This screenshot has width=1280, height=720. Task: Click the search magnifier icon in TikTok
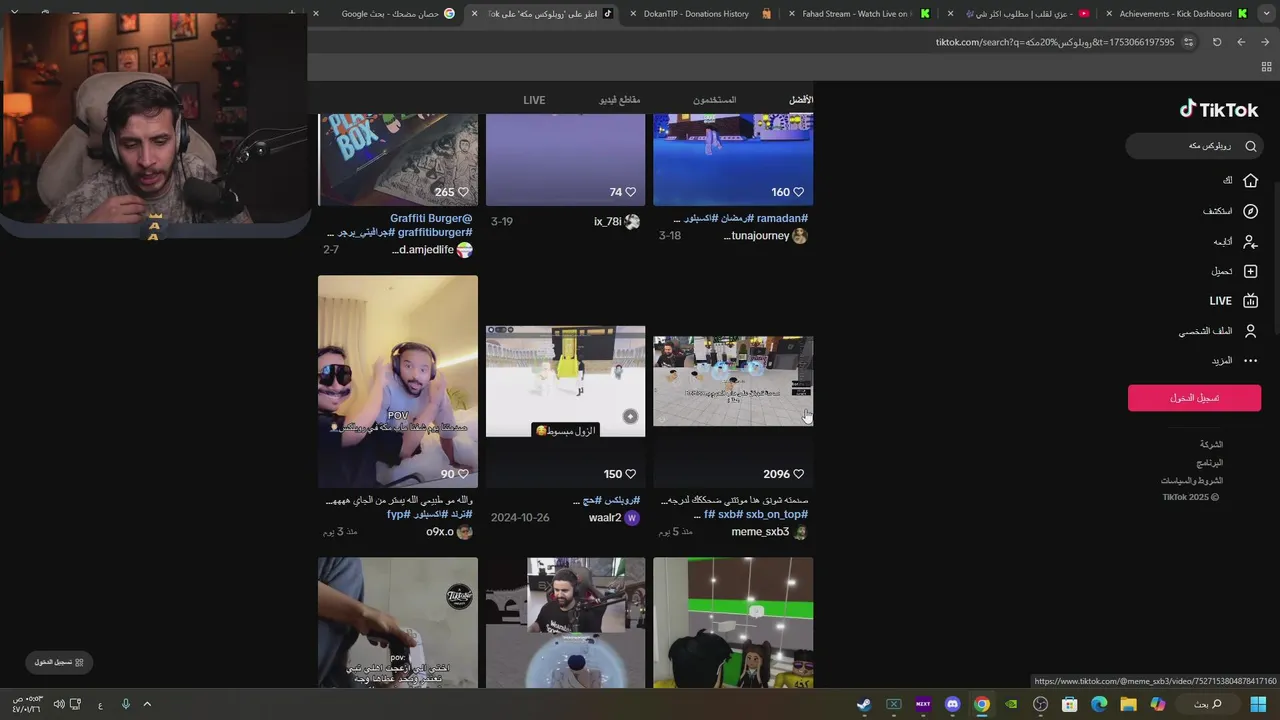pyautogui.click(x=1250, y=146)
